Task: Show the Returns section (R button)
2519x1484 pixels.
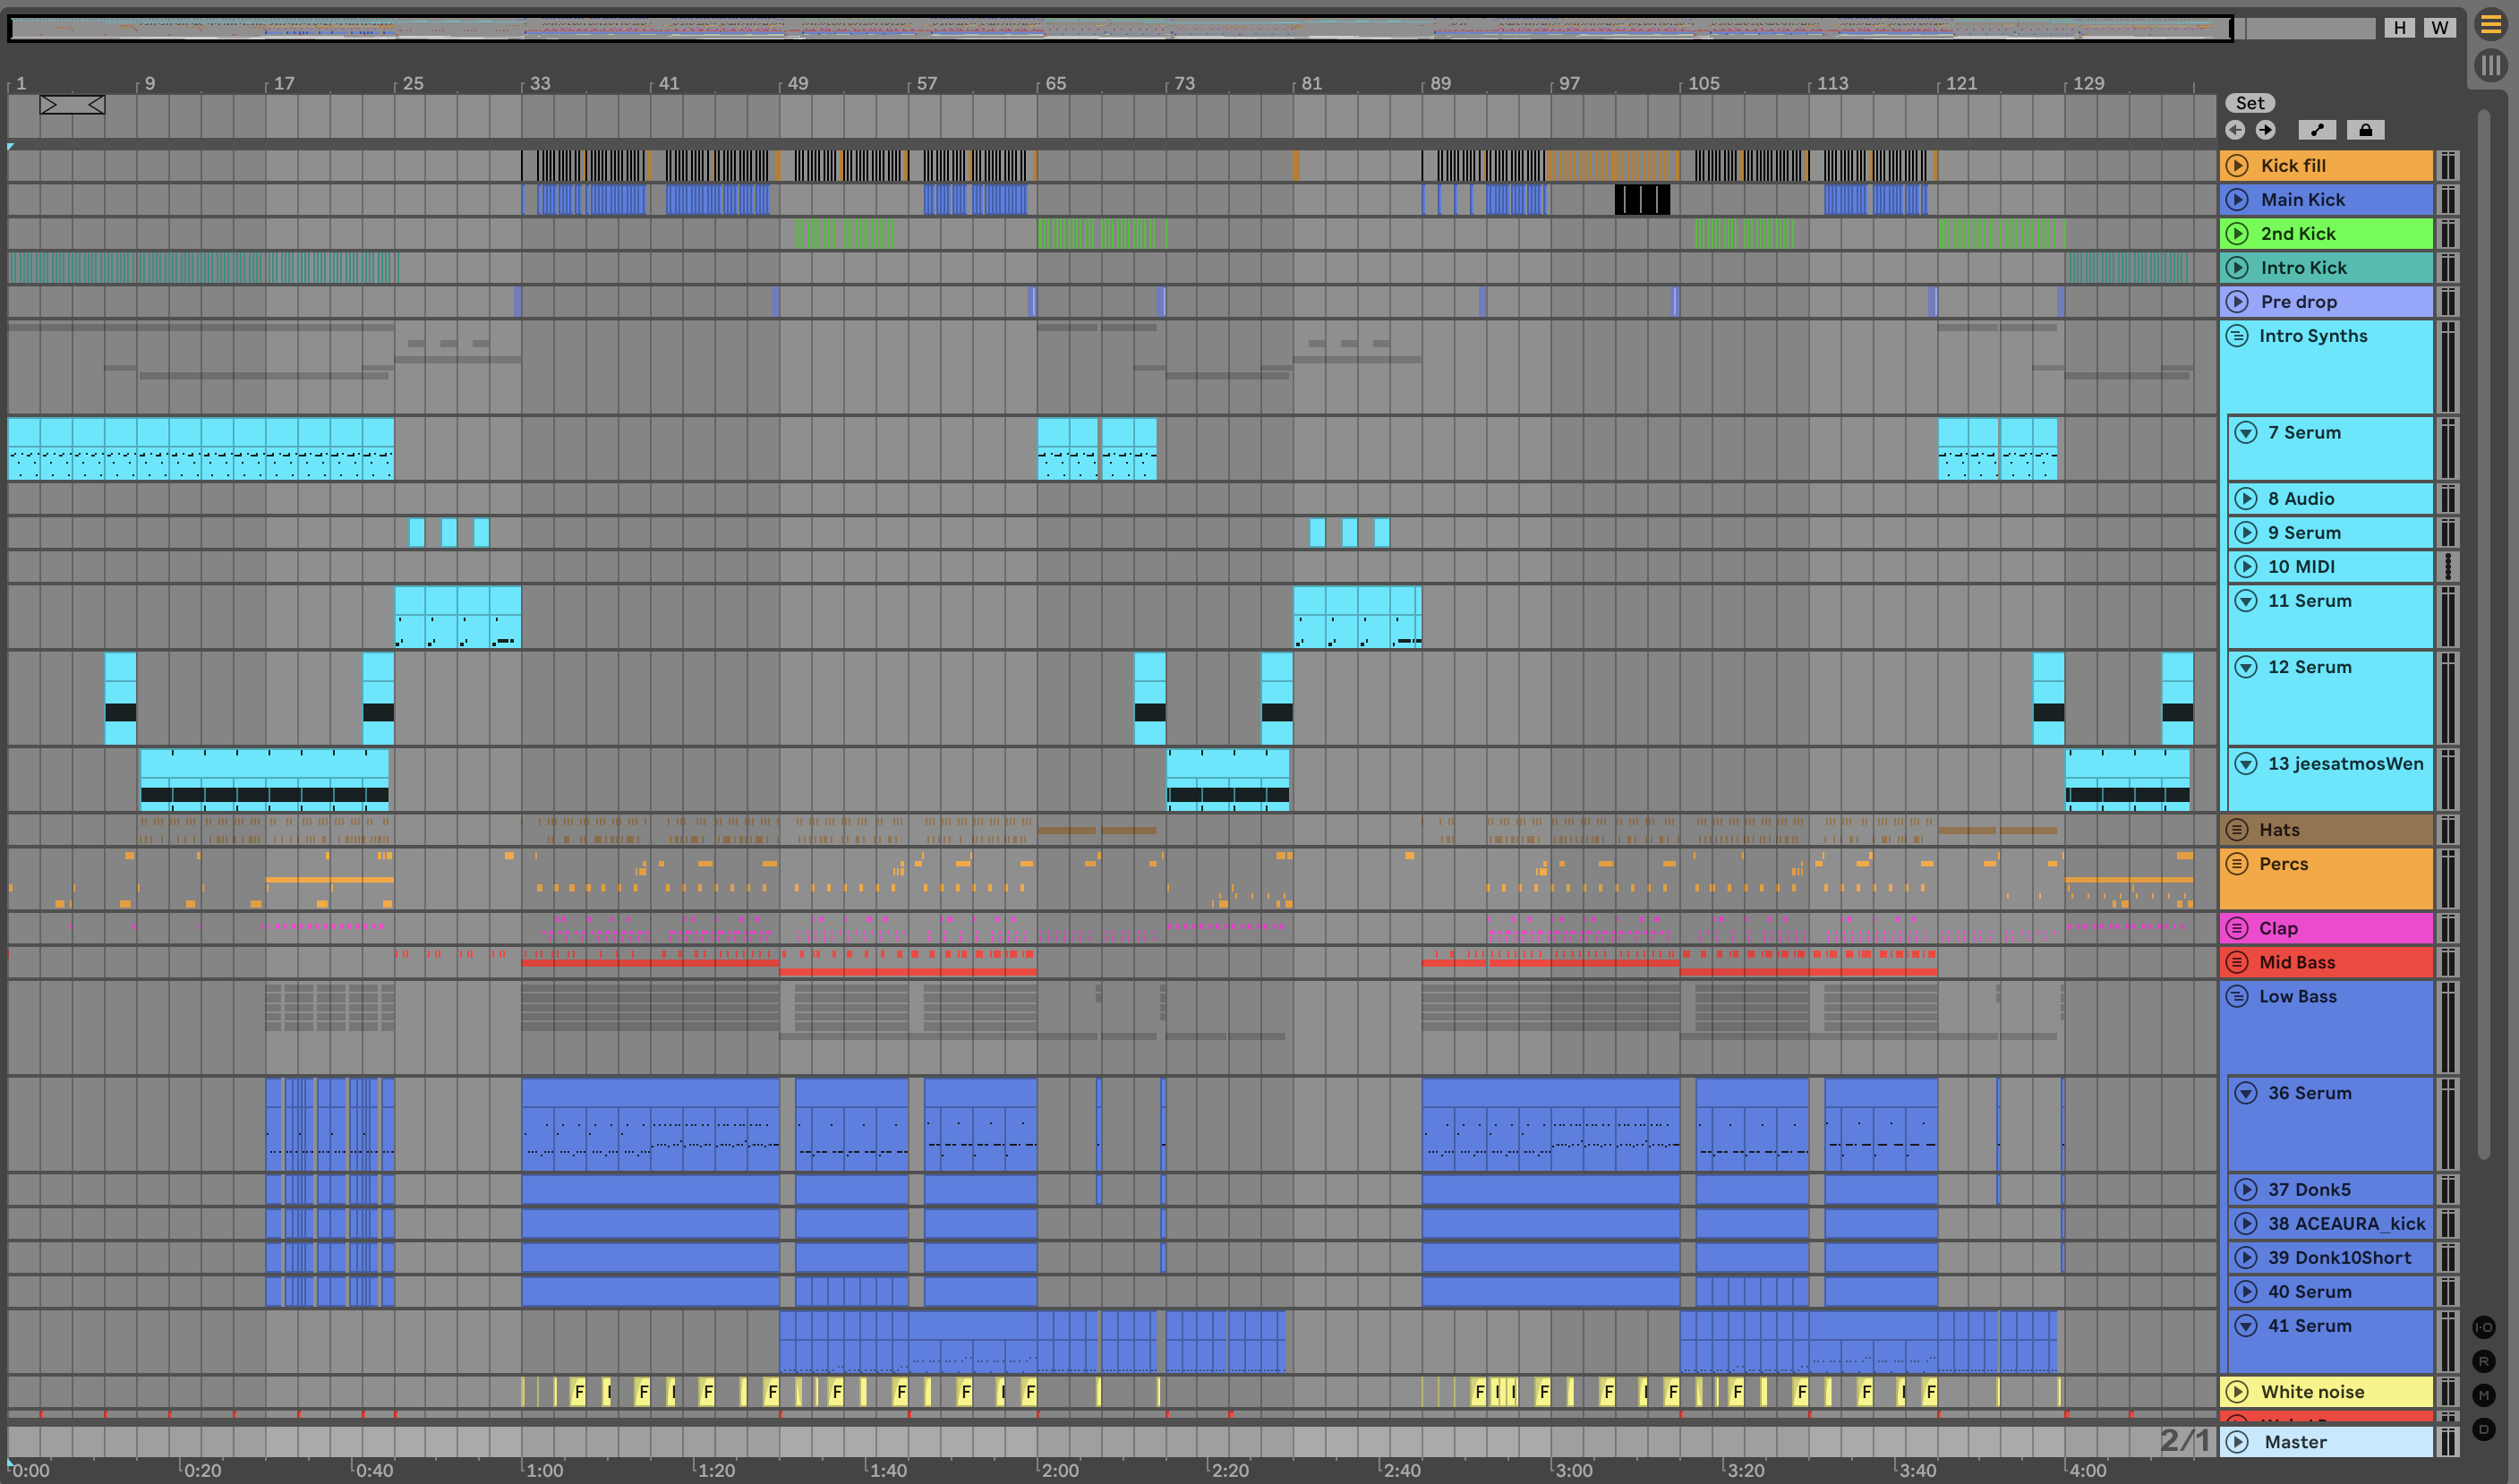Action: pyautogui.click(x=2484, y=1361)
